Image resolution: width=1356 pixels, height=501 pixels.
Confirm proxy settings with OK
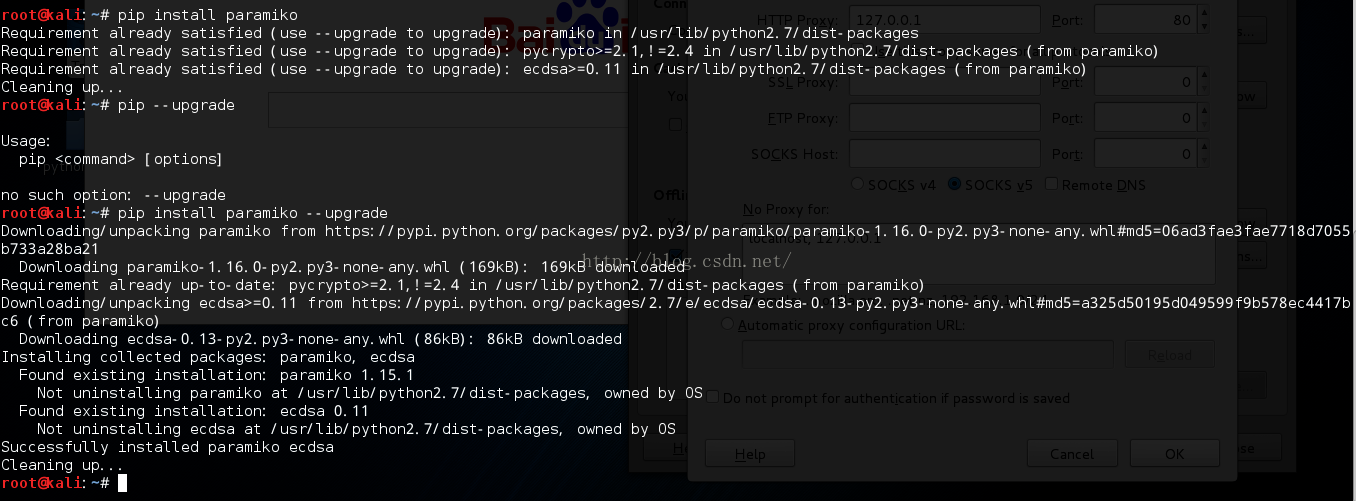coord(1175,454)
